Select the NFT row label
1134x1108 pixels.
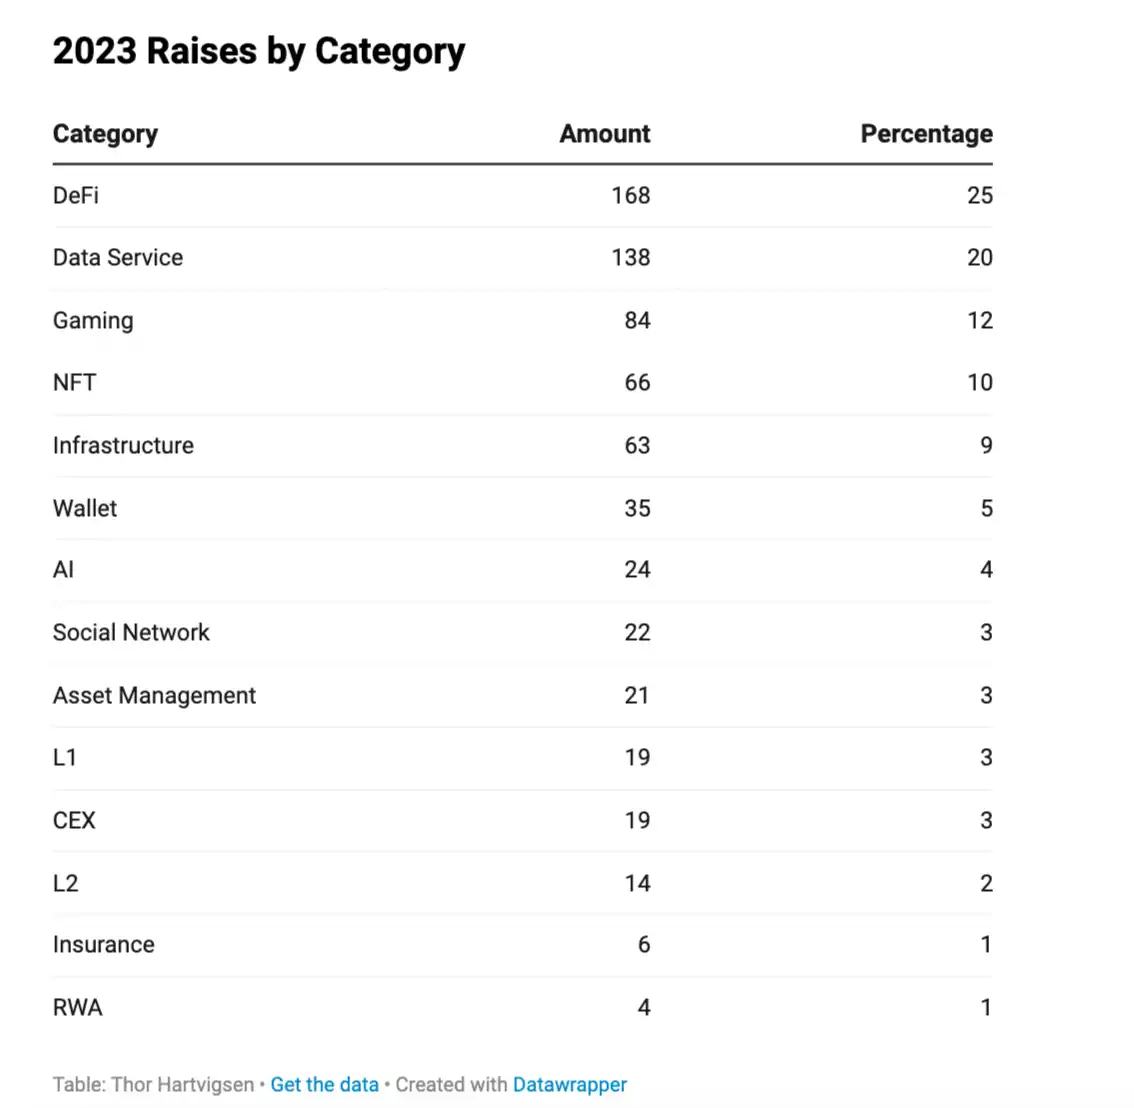[75, 383]
